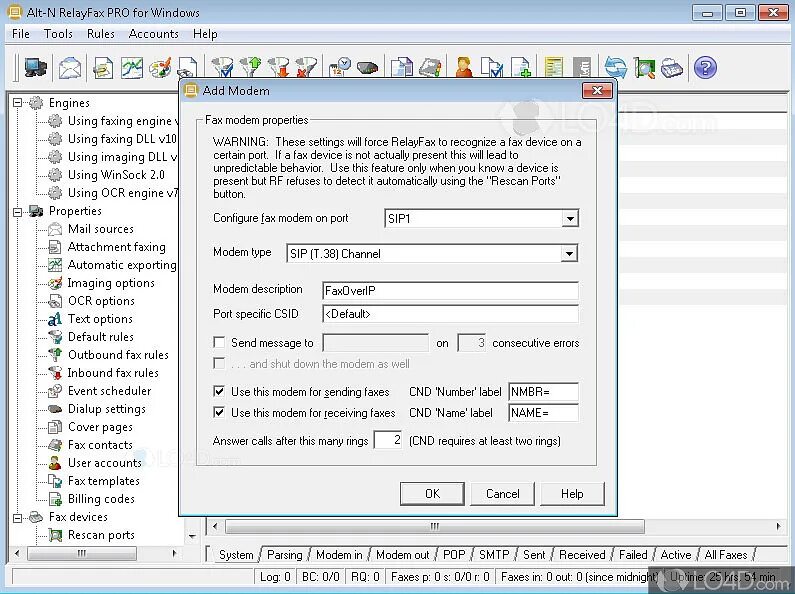Image resolution: width=795 pixels, height=594 pixels.
Task: Click Cancel in the Add Modem dialog
Action: 502,494
